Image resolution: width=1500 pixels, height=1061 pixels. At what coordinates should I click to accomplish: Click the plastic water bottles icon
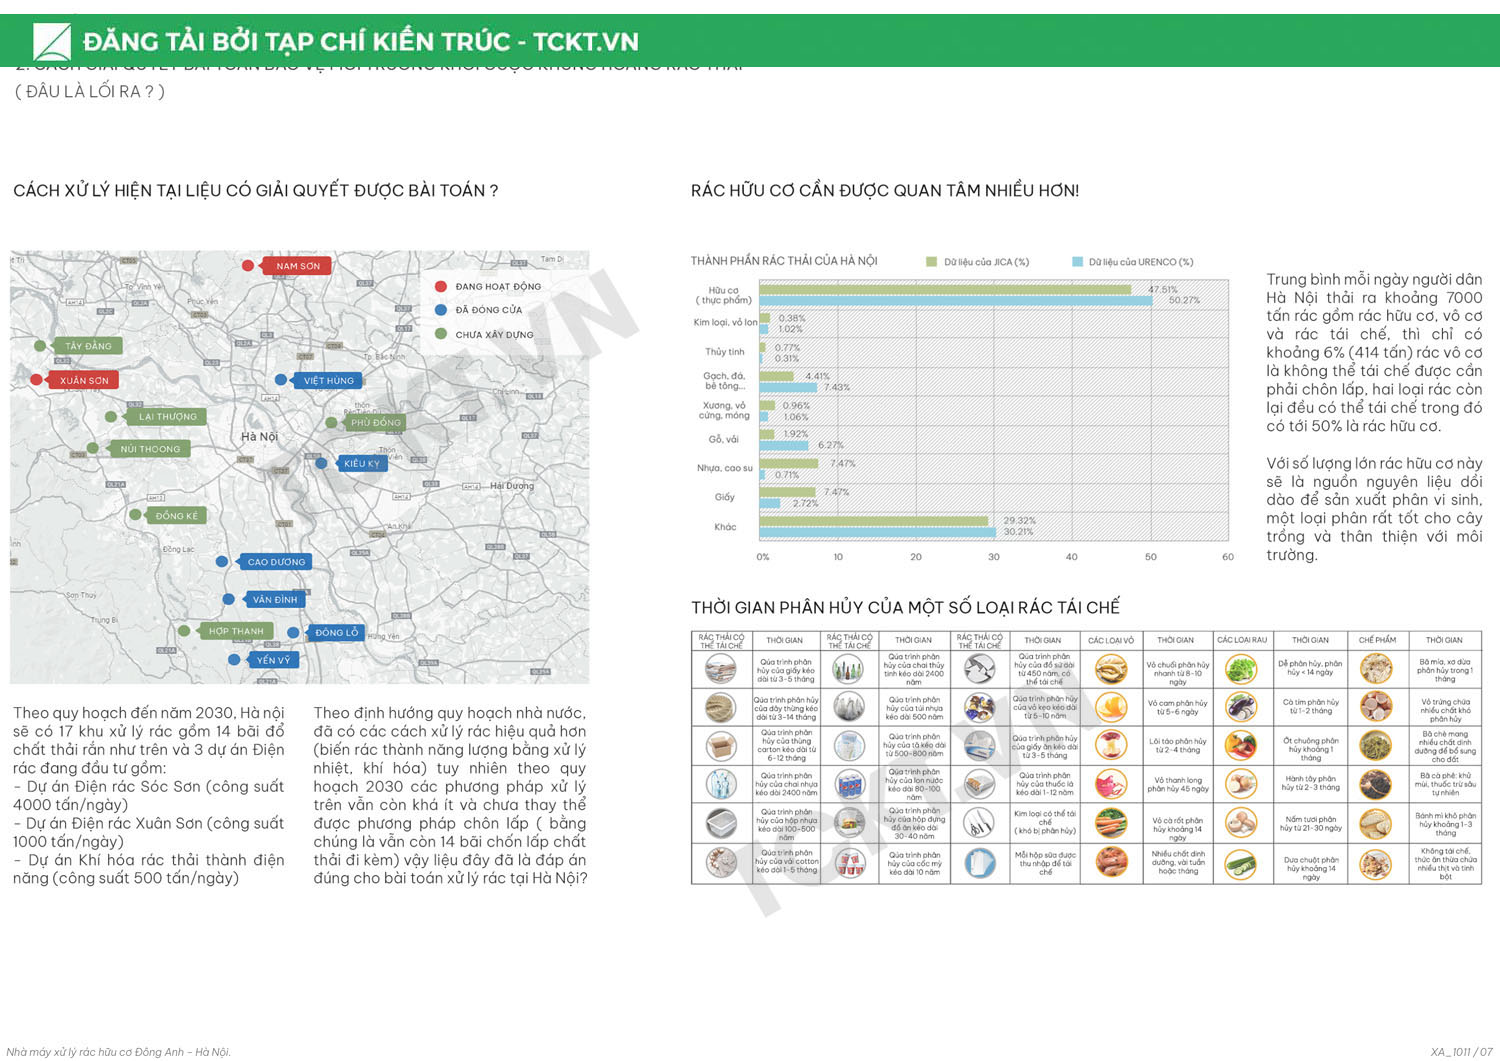tap(720, 784)
